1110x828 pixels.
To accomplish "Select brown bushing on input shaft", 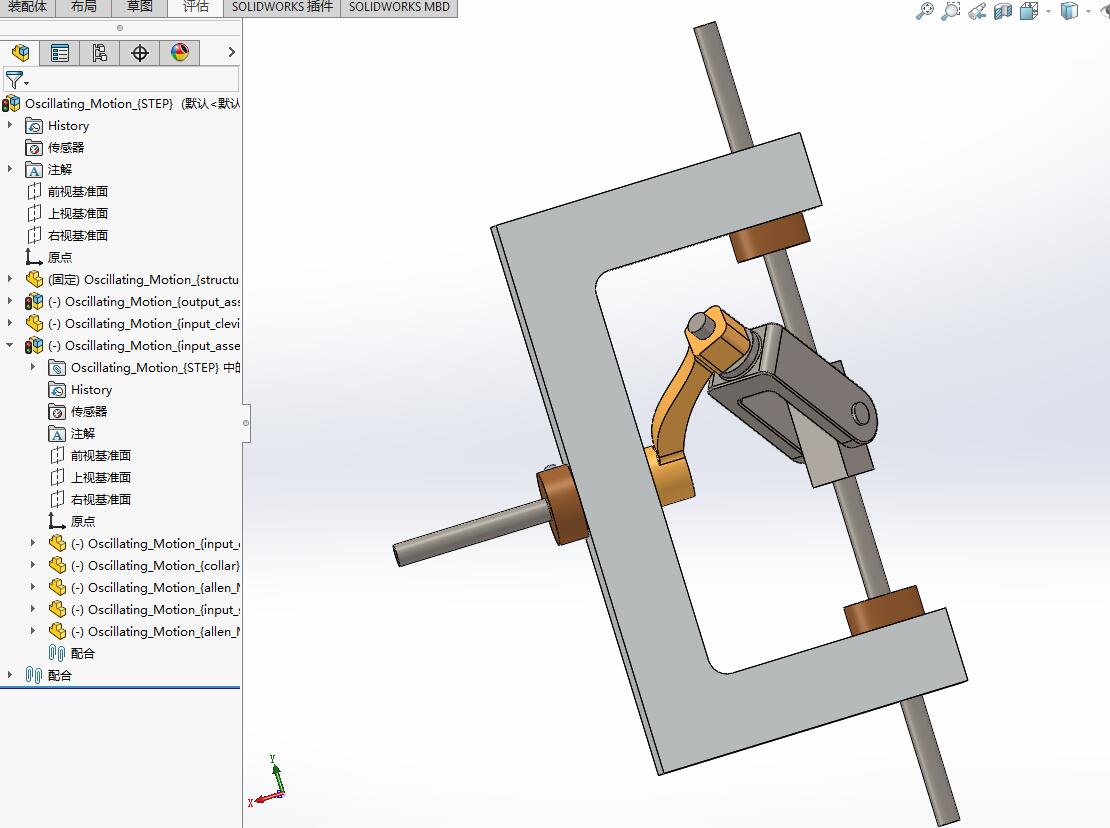I will pos(563,504).
